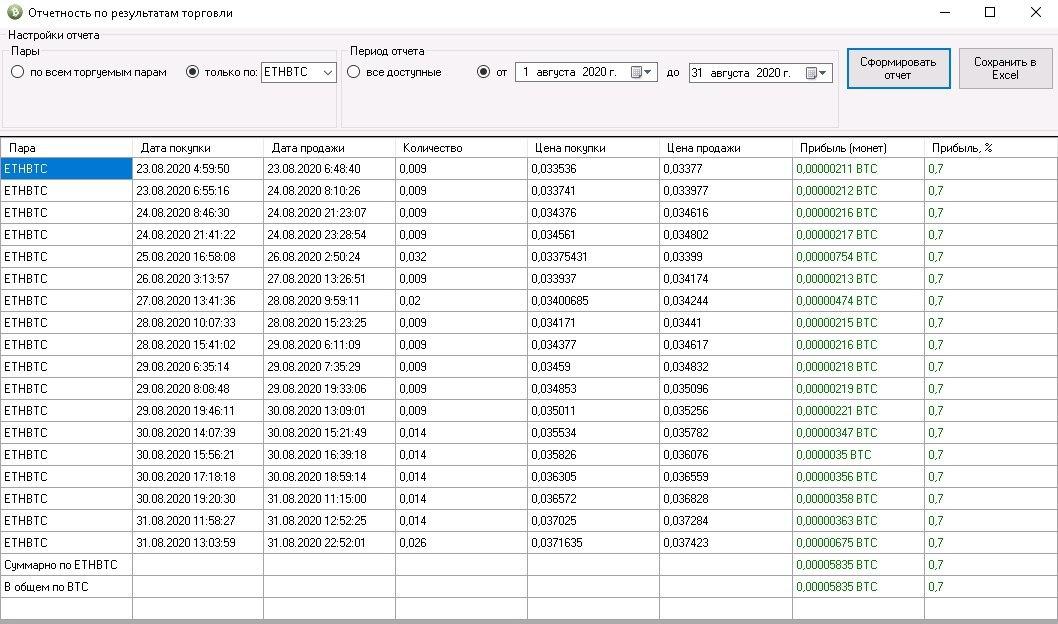
Task: Expand the ETHBTC pair dropdown
Action: click(327, 72)
